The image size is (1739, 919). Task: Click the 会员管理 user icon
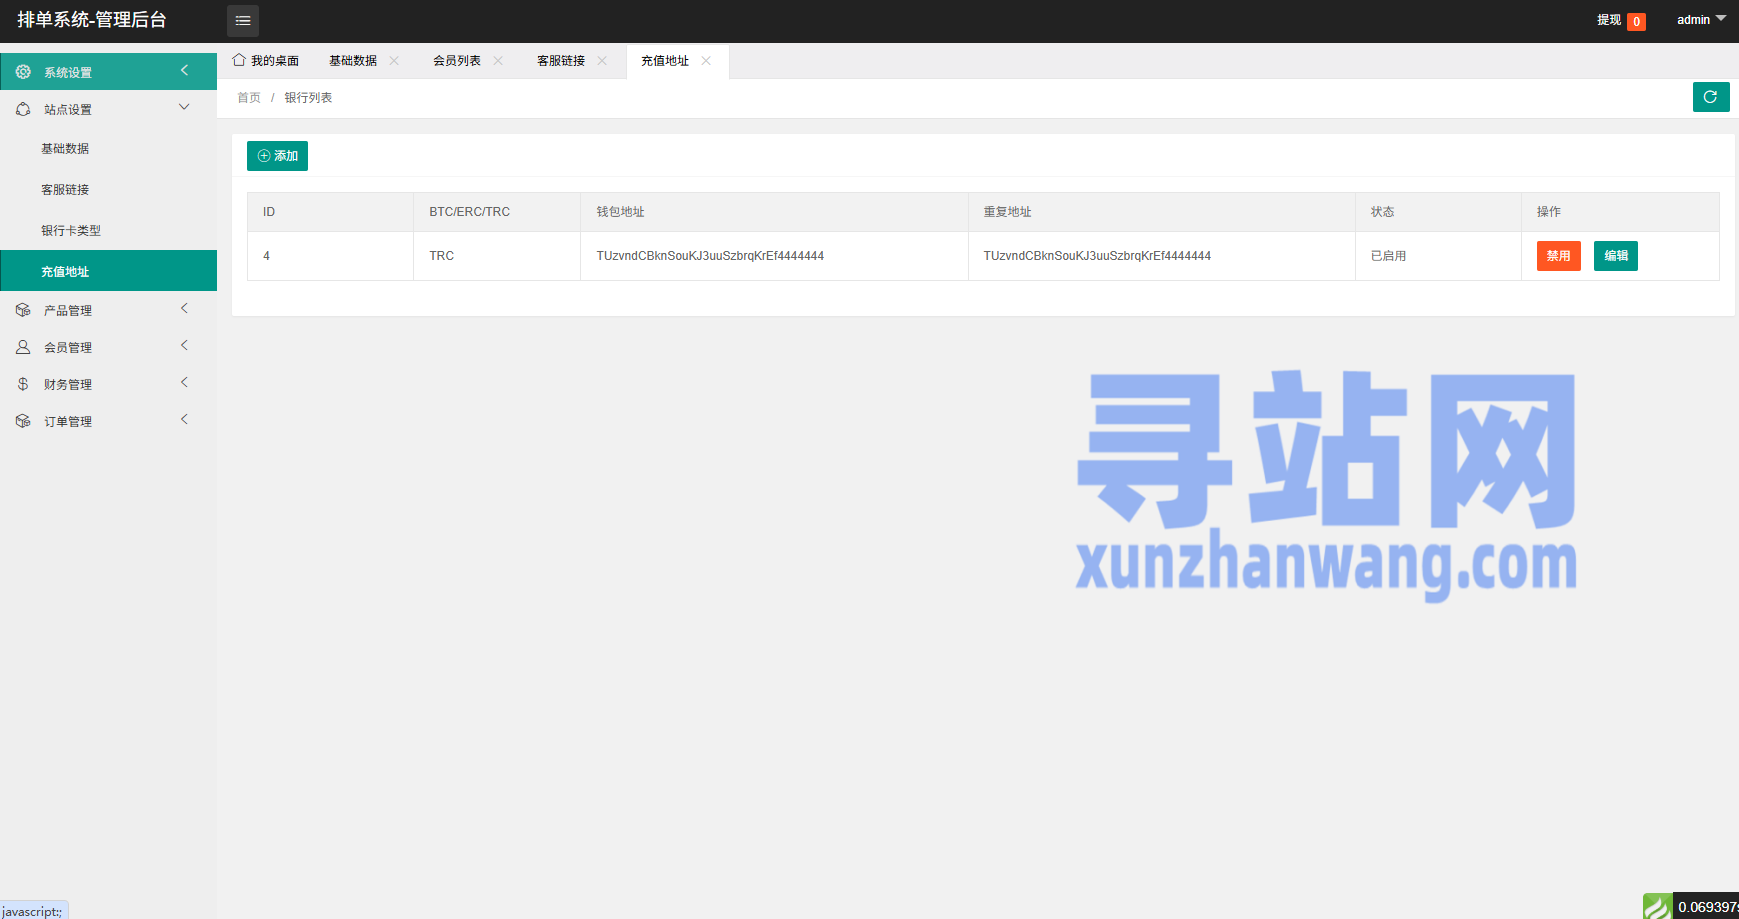[23, 347]
